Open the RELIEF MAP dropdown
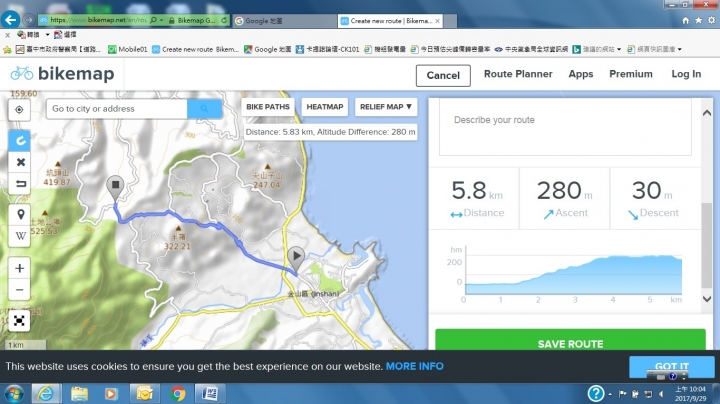 point(386,107)
